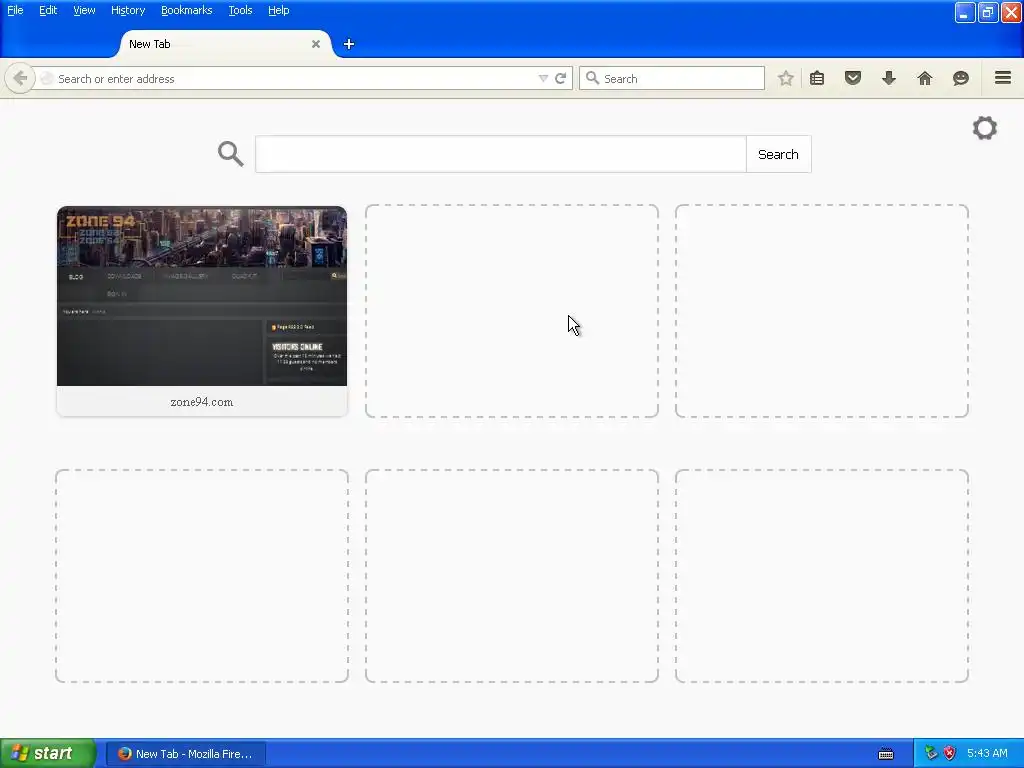Open the Tools menu
Viewport: 1024px width, 768px height.
coord(240,10)
